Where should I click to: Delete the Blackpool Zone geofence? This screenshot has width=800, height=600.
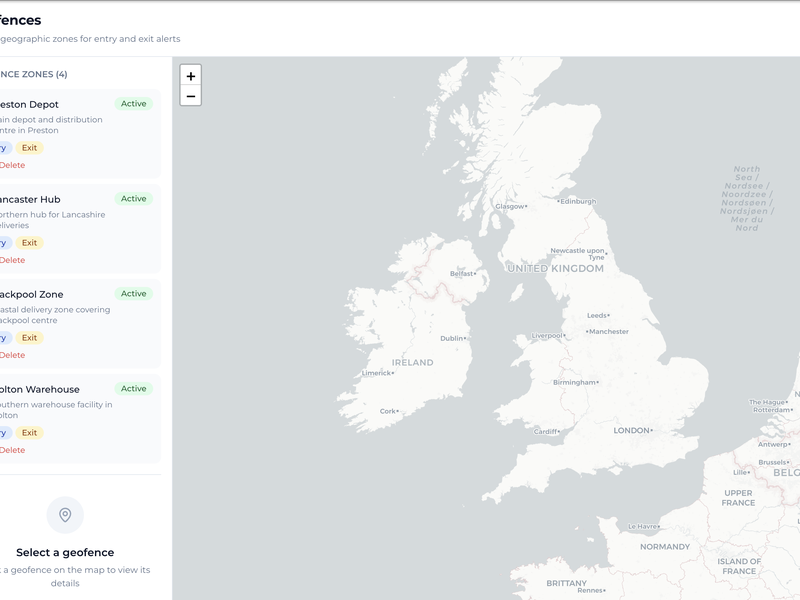pos(13,355)
